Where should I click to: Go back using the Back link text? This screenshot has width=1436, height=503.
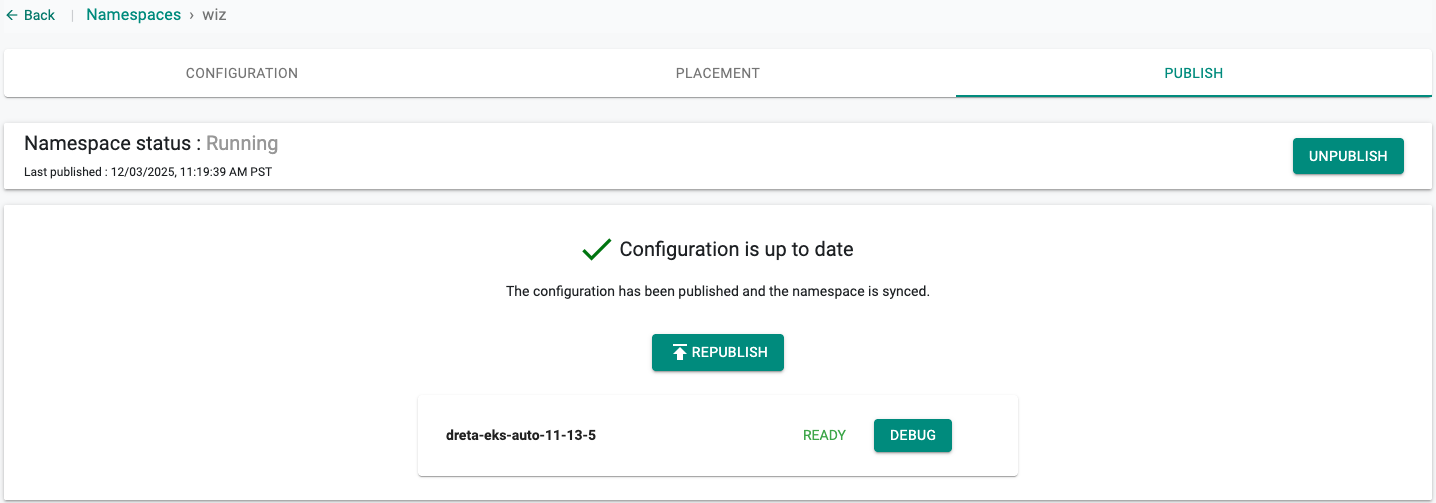[39, 15]
